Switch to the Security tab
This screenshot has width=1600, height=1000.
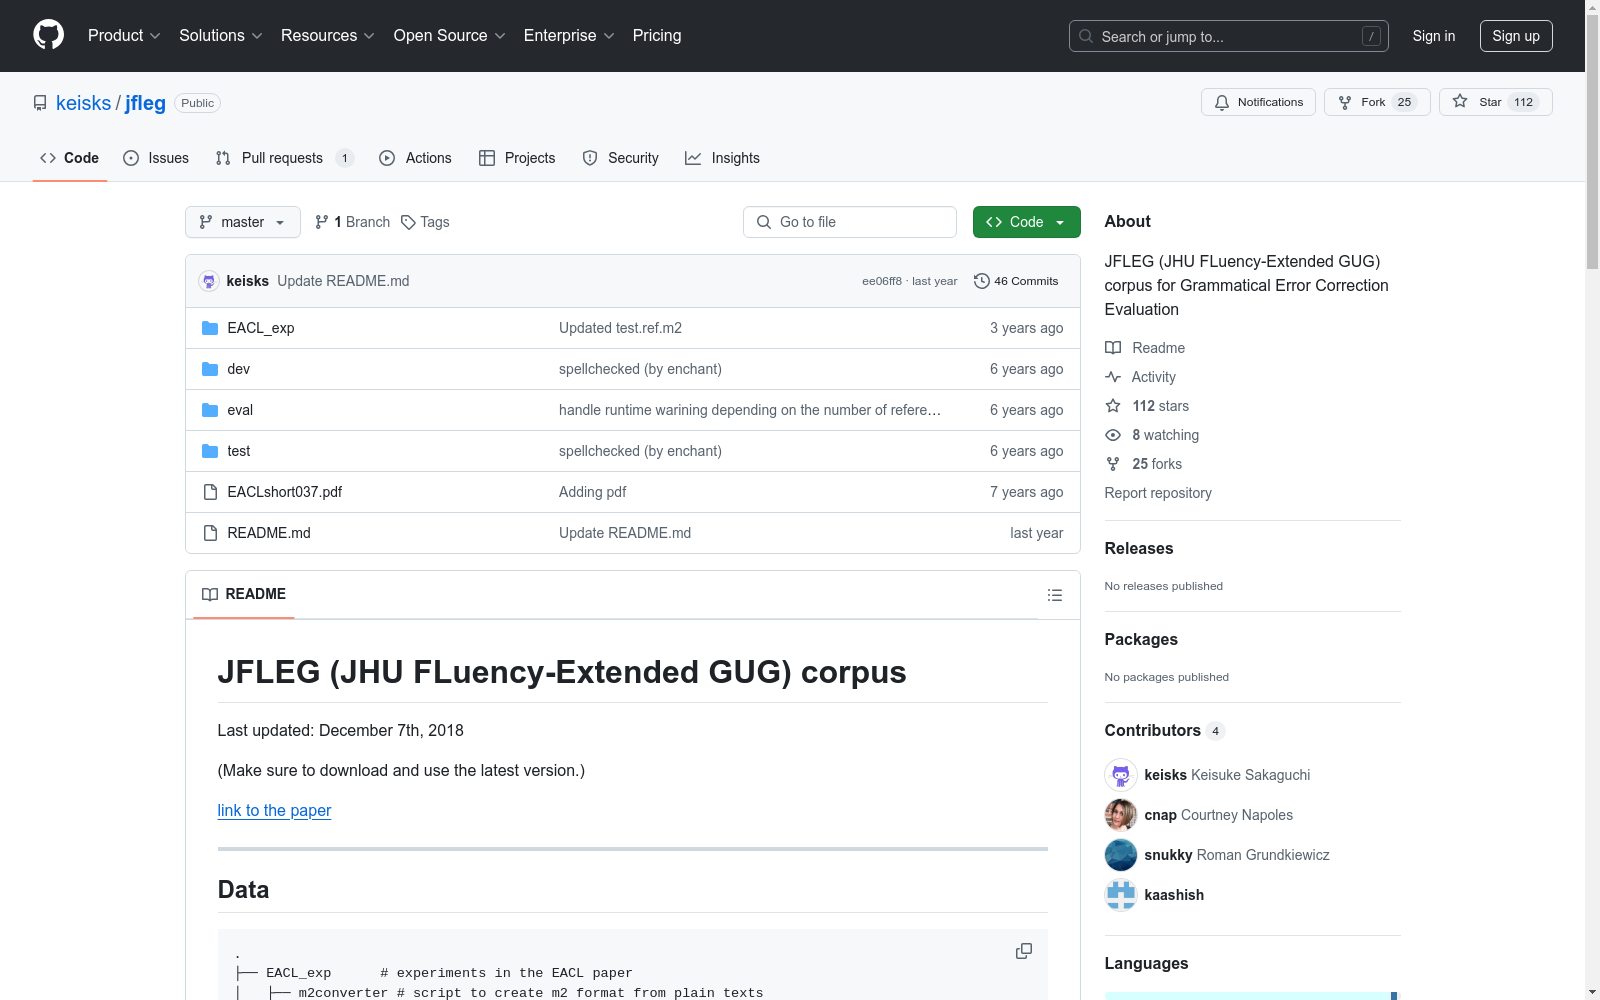click(620, 158)
